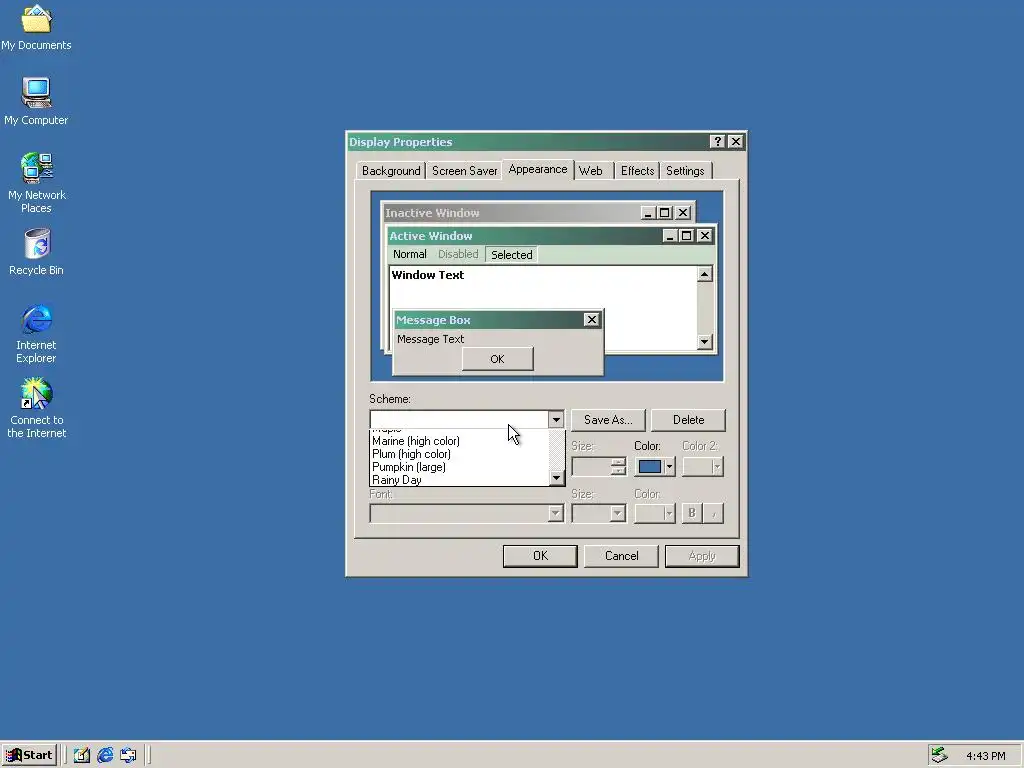Toggle the Bold font button
Viewport: 1024px width, 768px height.
[692, 513]
